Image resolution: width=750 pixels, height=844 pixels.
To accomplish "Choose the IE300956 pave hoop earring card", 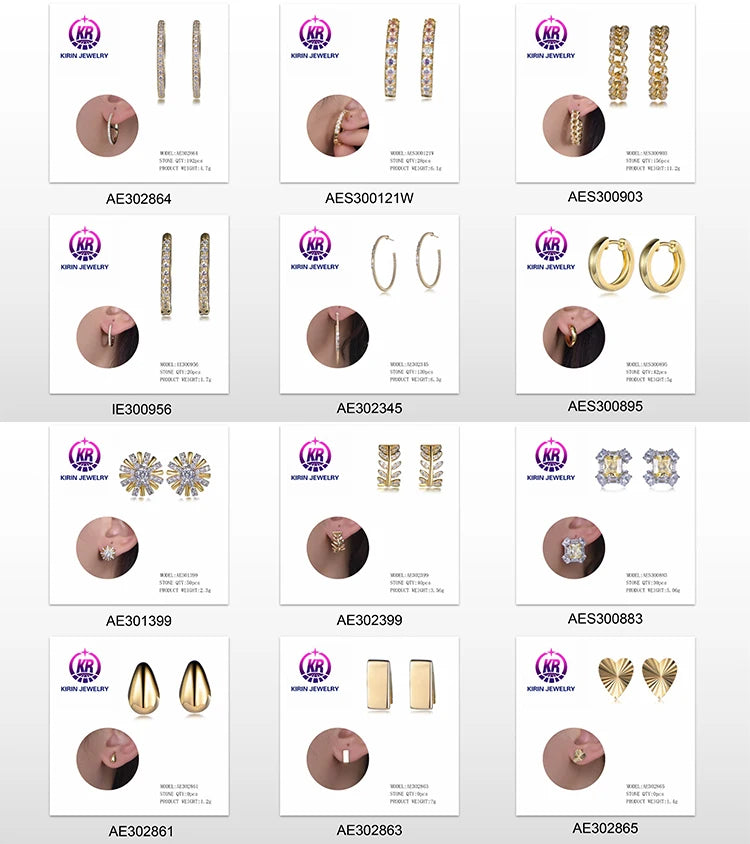I will (139, 305).
